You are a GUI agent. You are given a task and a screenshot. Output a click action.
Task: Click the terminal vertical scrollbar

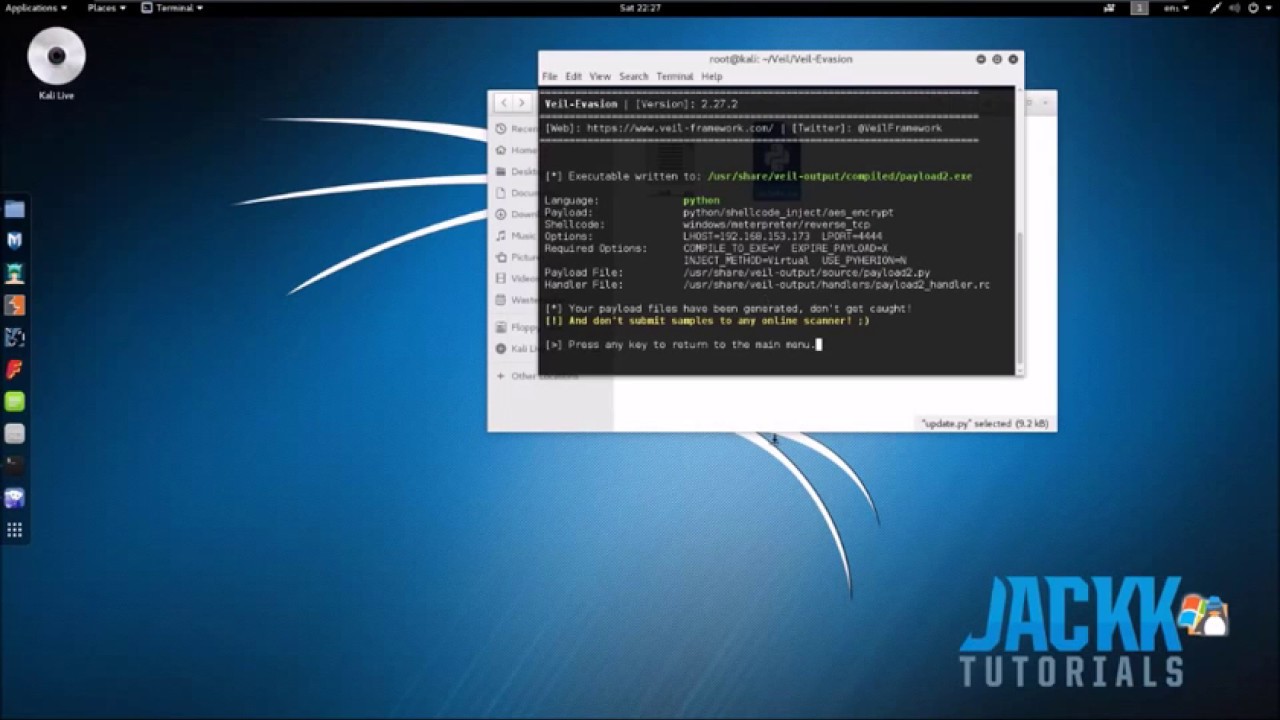coord(1019,298)
